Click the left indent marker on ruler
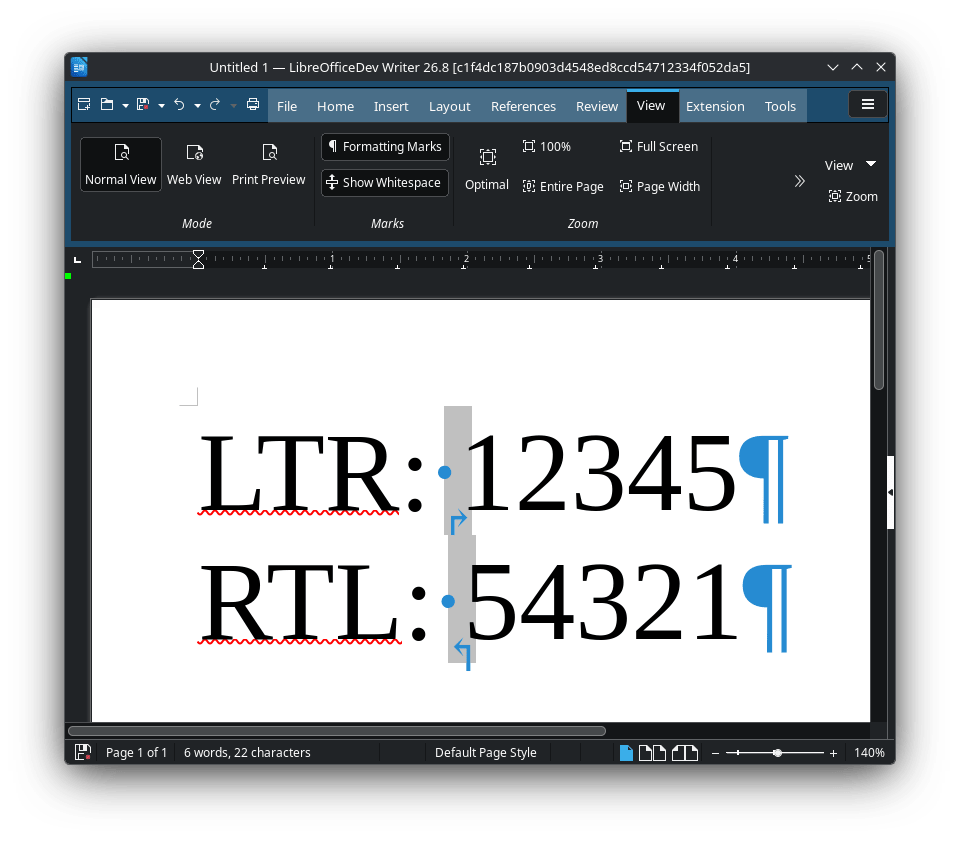The height and width of the screenshot is (841, 960). click(x=198, y=260)
